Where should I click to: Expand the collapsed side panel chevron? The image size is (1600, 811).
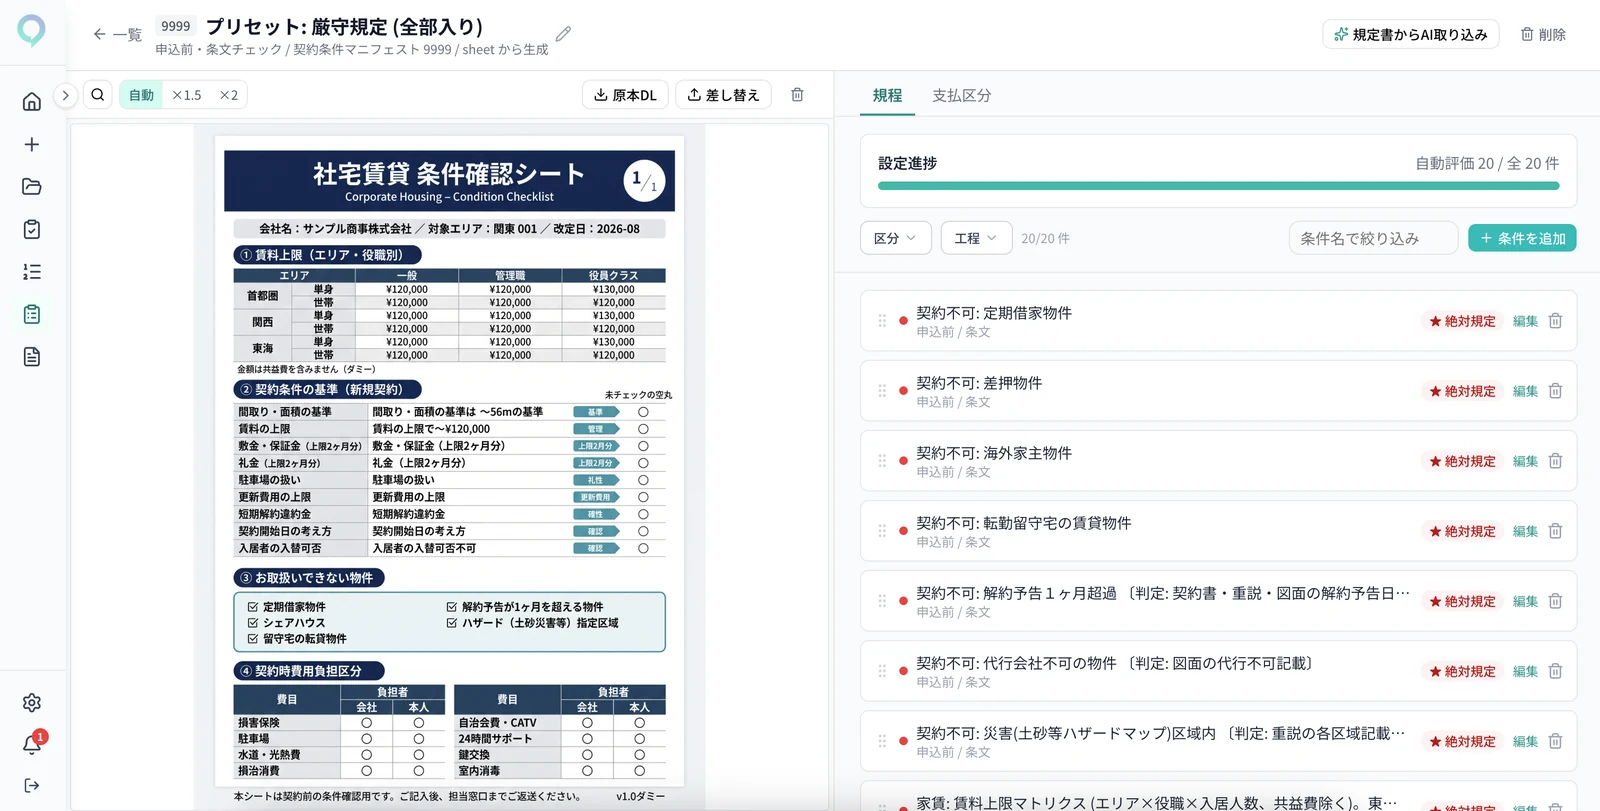pyautogui.click(x=65, y=95)
